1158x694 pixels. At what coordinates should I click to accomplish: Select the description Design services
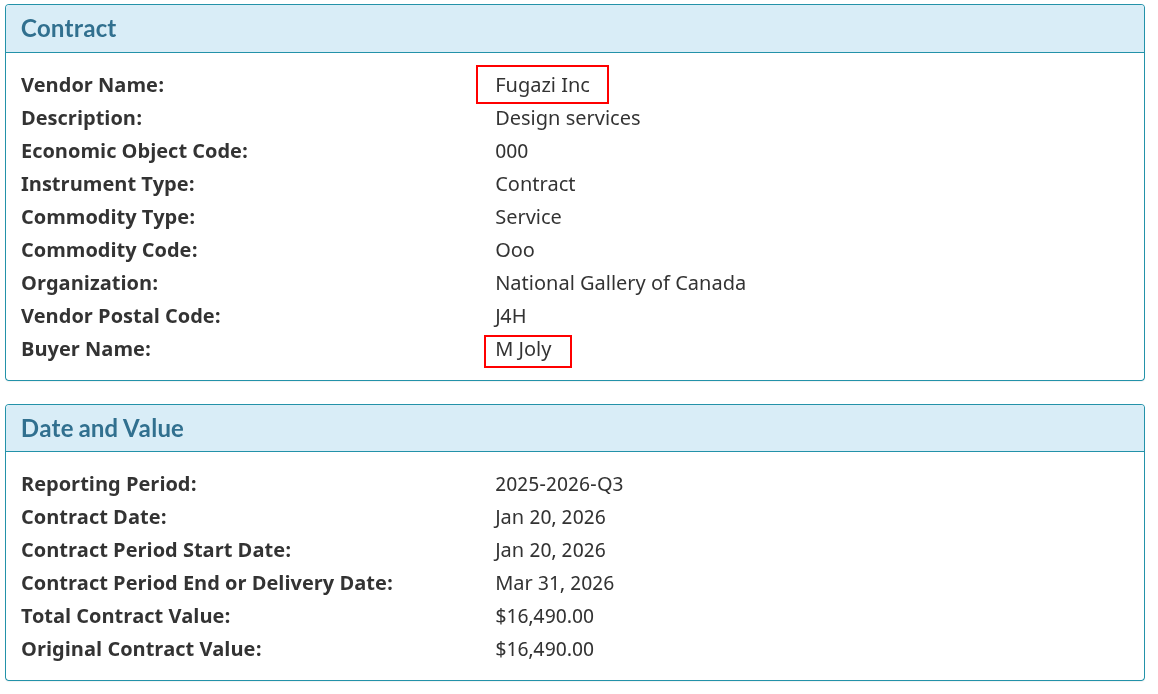(x=568, y=119)
